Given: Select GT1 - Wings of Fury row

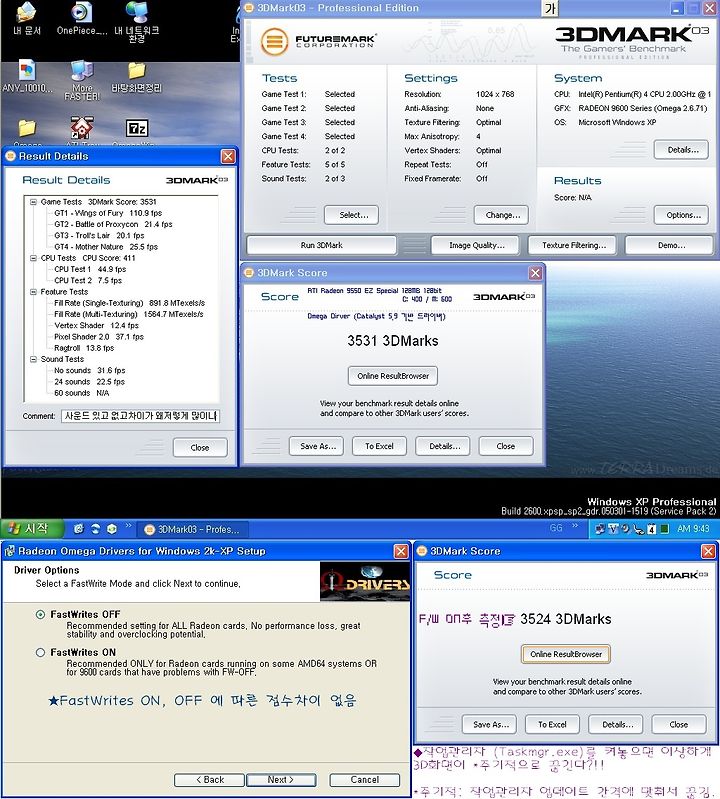Looking at the screenshot, I should pos(108,213).
